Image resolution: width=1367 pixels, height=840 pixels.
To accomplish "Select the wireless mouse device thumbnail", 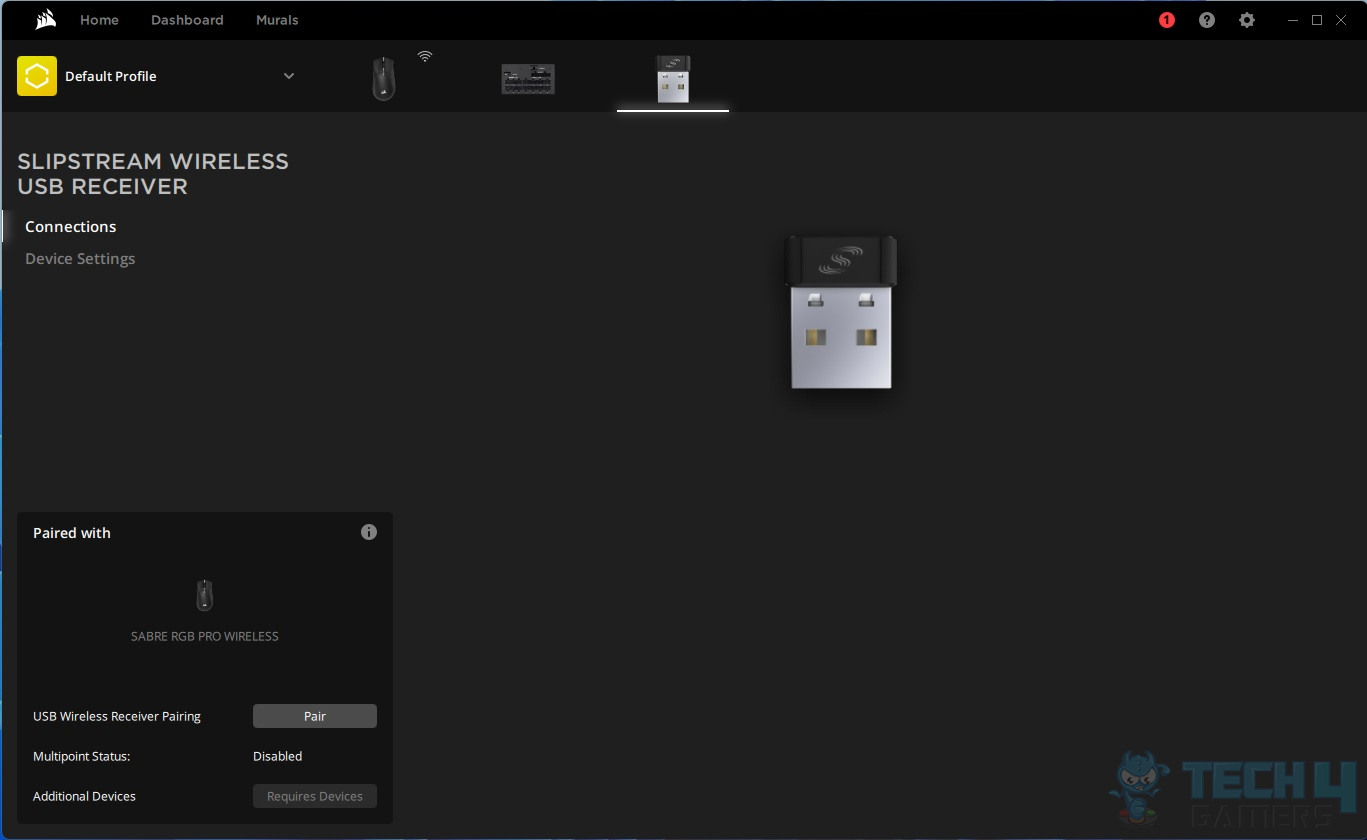I will tap(384, 78).
